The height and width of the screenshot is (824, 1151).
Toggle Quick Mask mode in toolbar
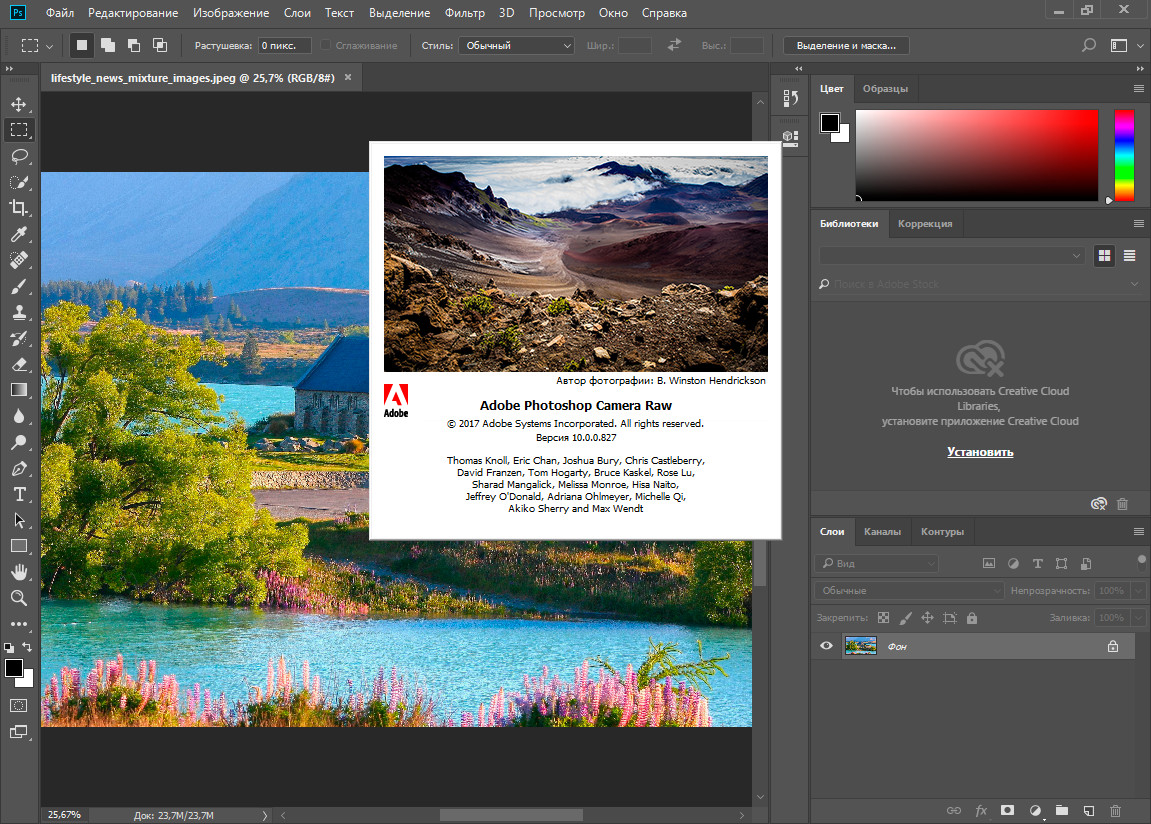tap(19, 705)
